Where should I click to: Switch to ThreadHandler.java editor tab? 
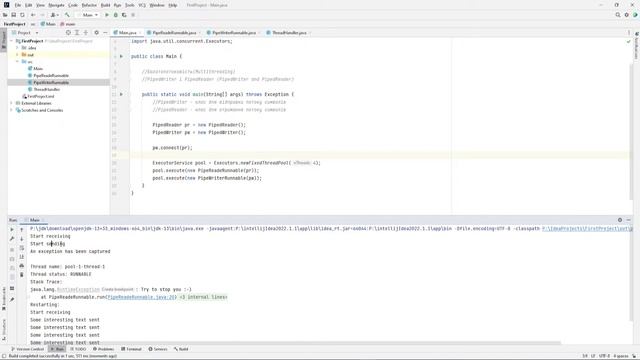289,33
